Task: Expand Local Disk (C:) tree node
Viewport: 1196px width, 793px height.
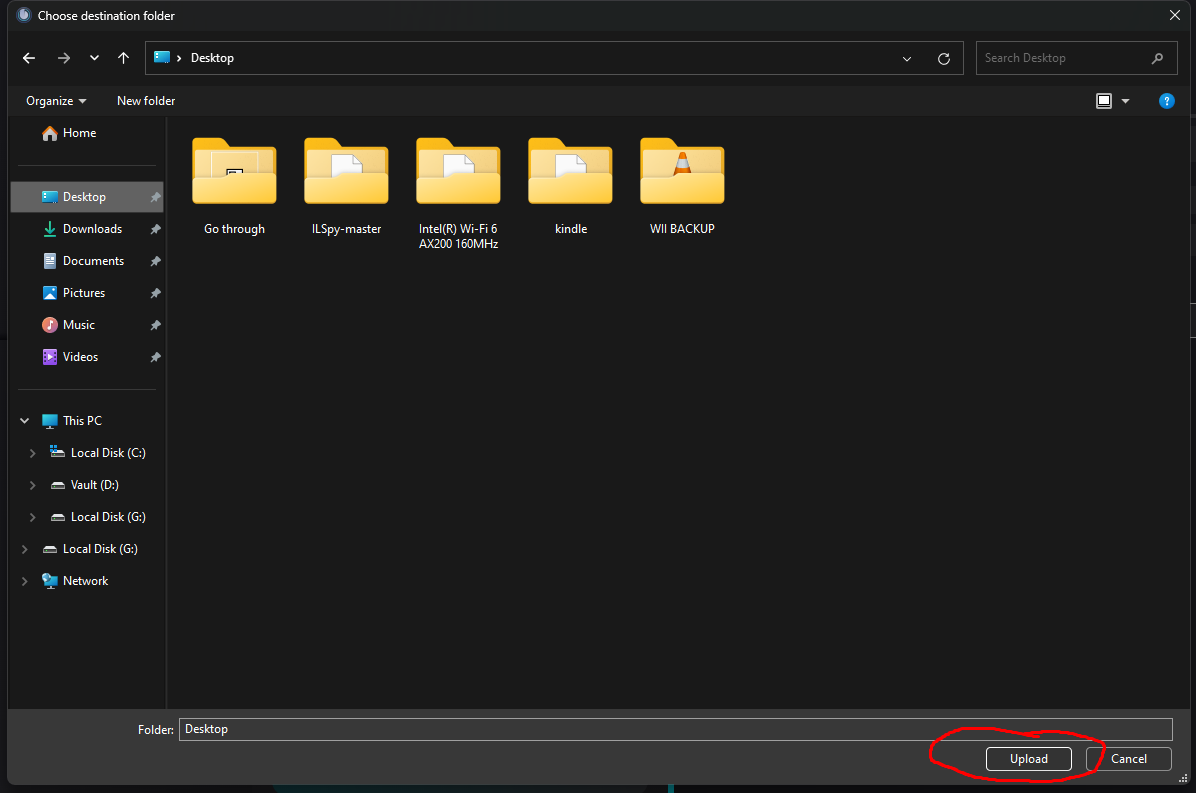Action: coord(33,453)
